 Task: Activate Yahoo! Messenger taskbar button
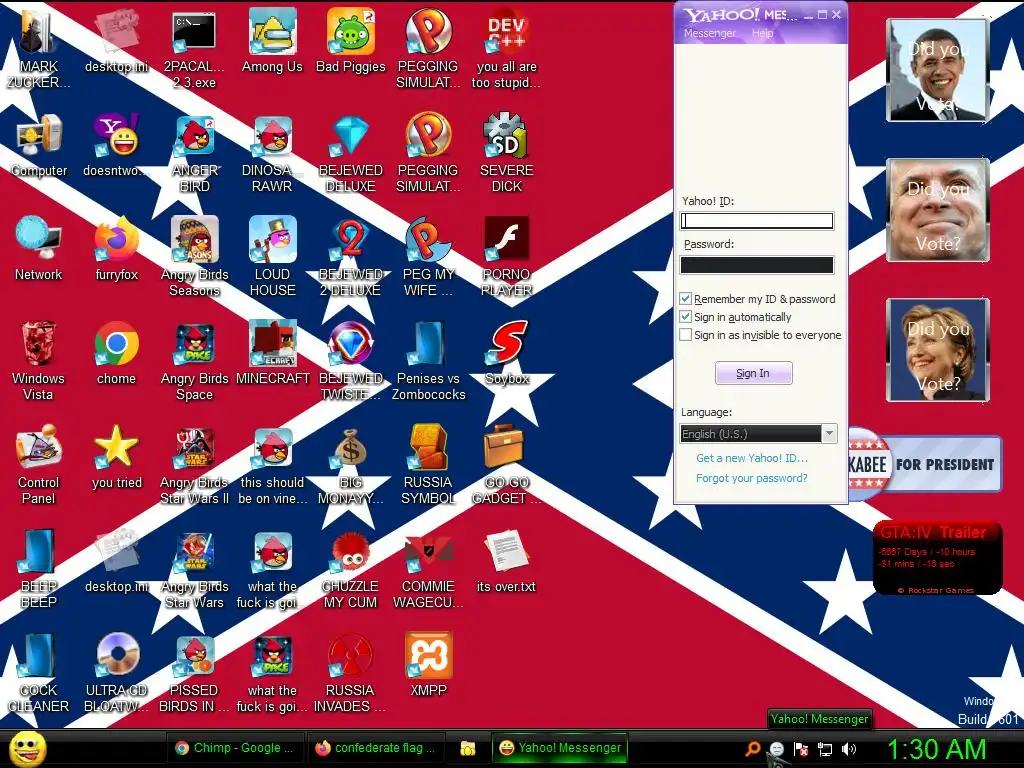(x=560, y=748)
